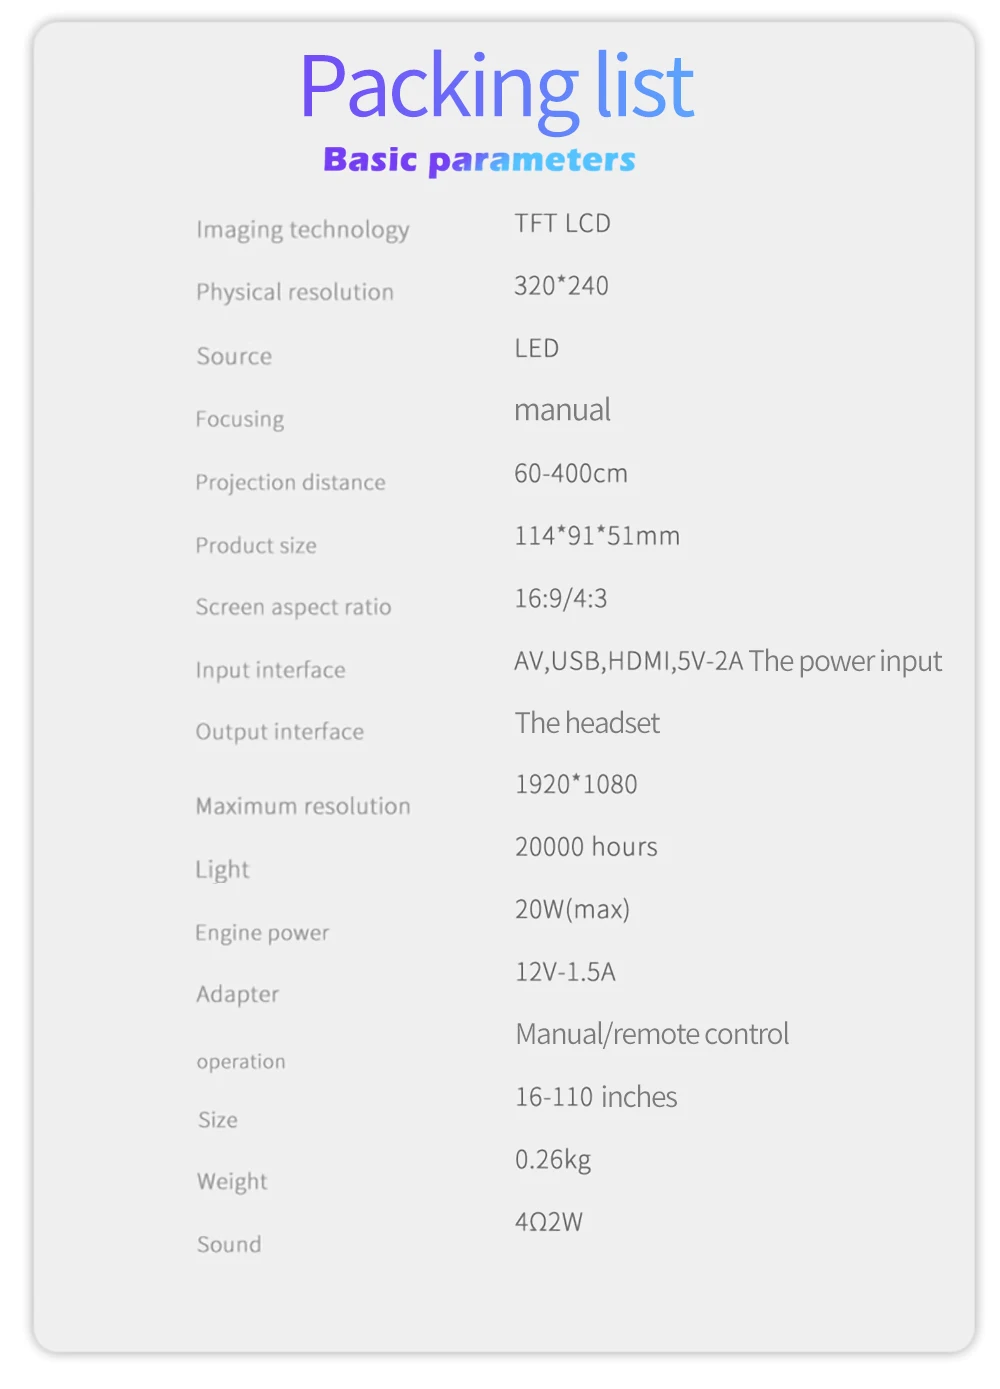Select the 114*91*51mm value

pyautogui.click(x=597, y=536)
